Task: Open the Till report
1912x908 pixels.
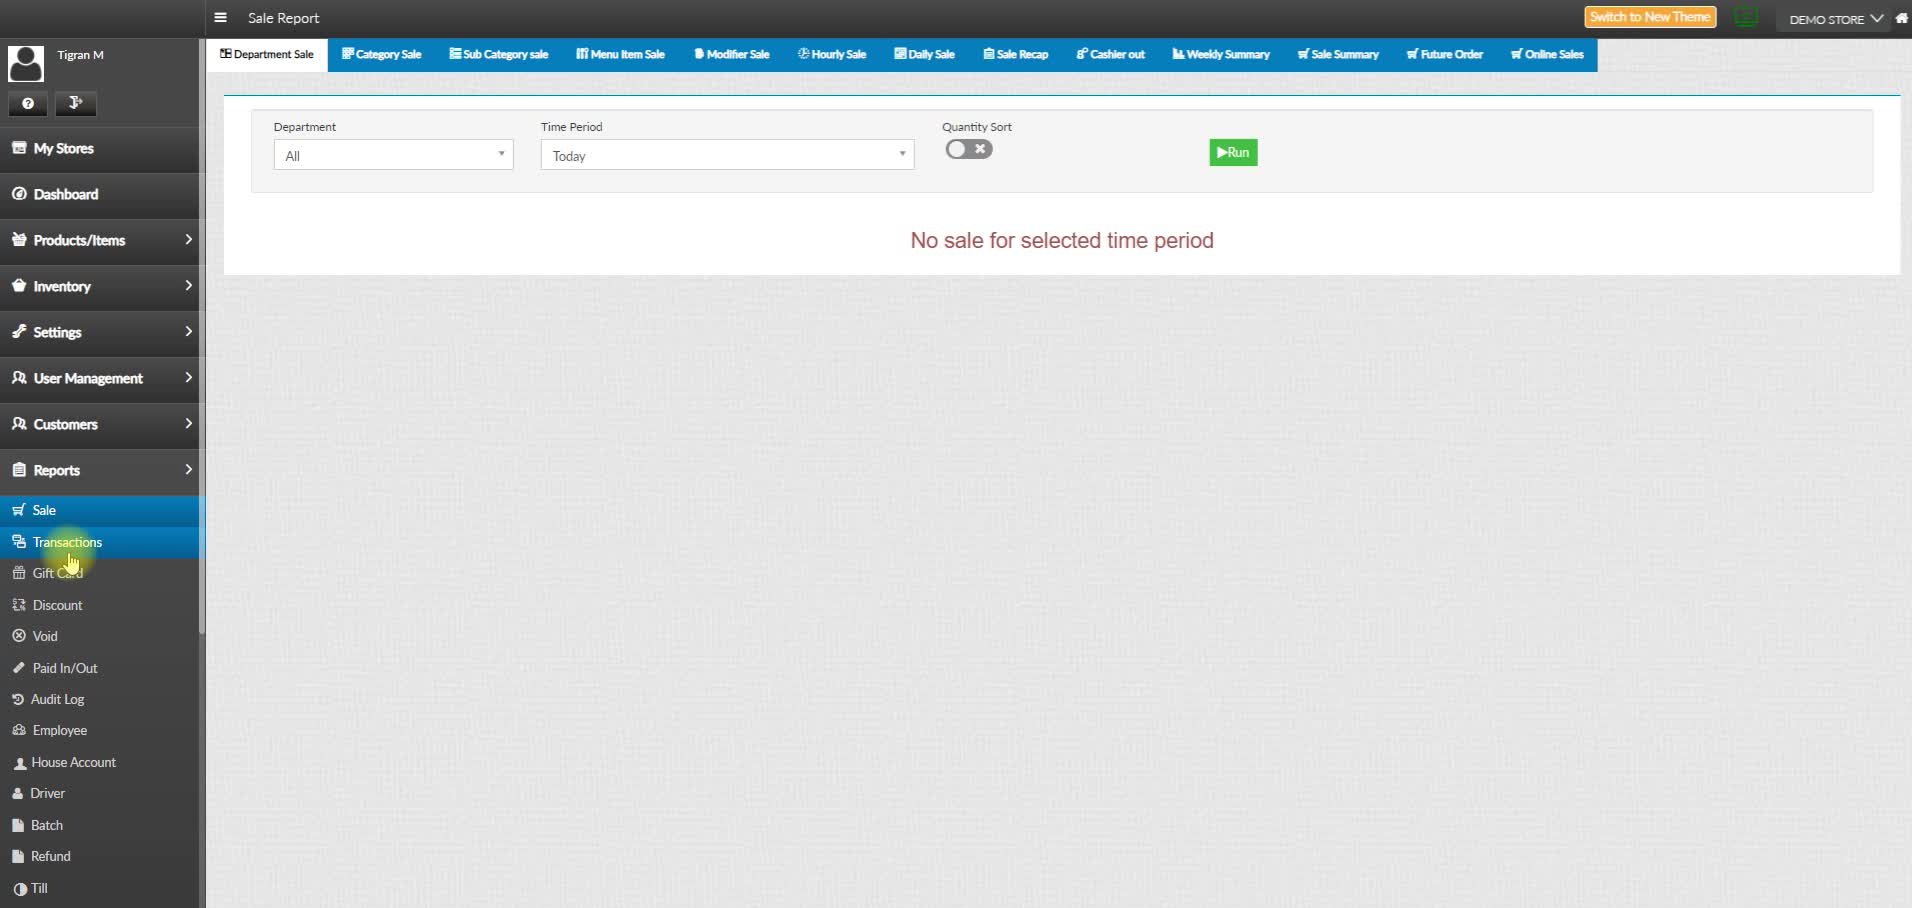Action: [x=39, y=888]
